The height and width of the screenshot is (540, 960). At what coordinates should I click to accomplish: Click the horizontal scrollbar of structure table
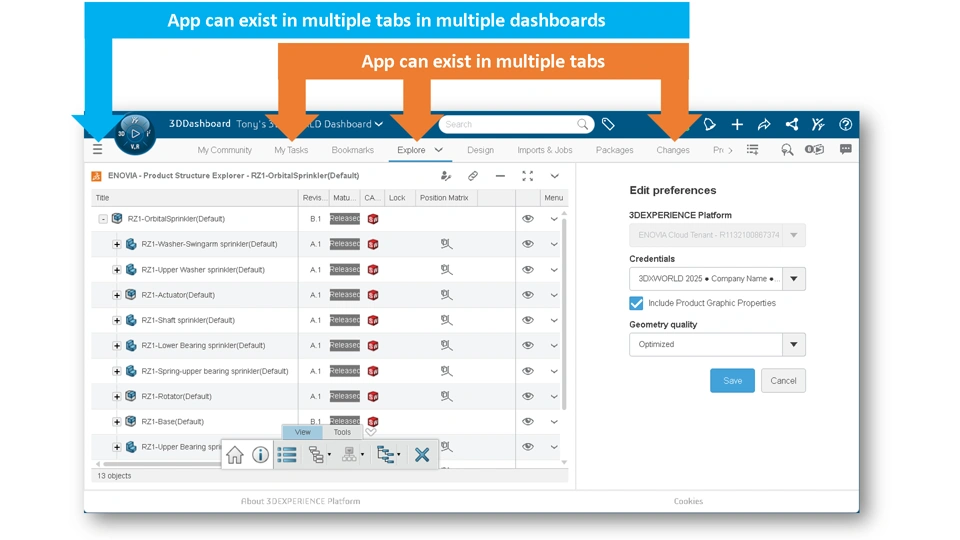[162, 464]
